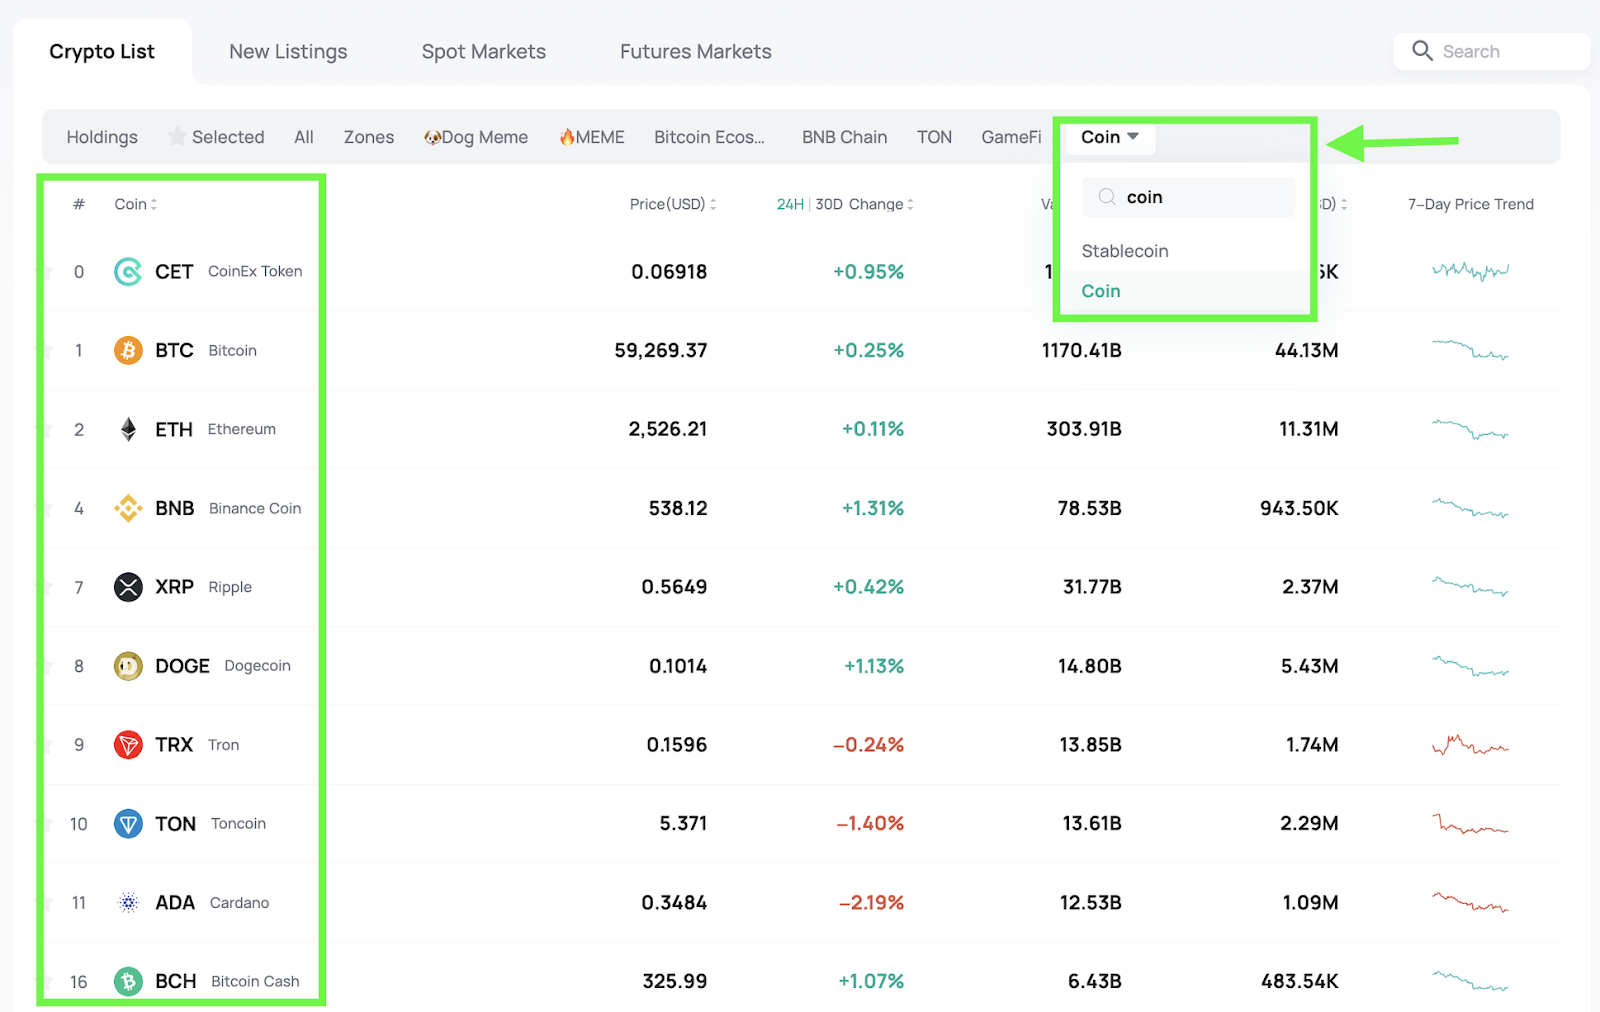This screenshot has width=1600, height=1012.
Task: Click the BNB volume 943.50K
Action: pos(1299,508)
